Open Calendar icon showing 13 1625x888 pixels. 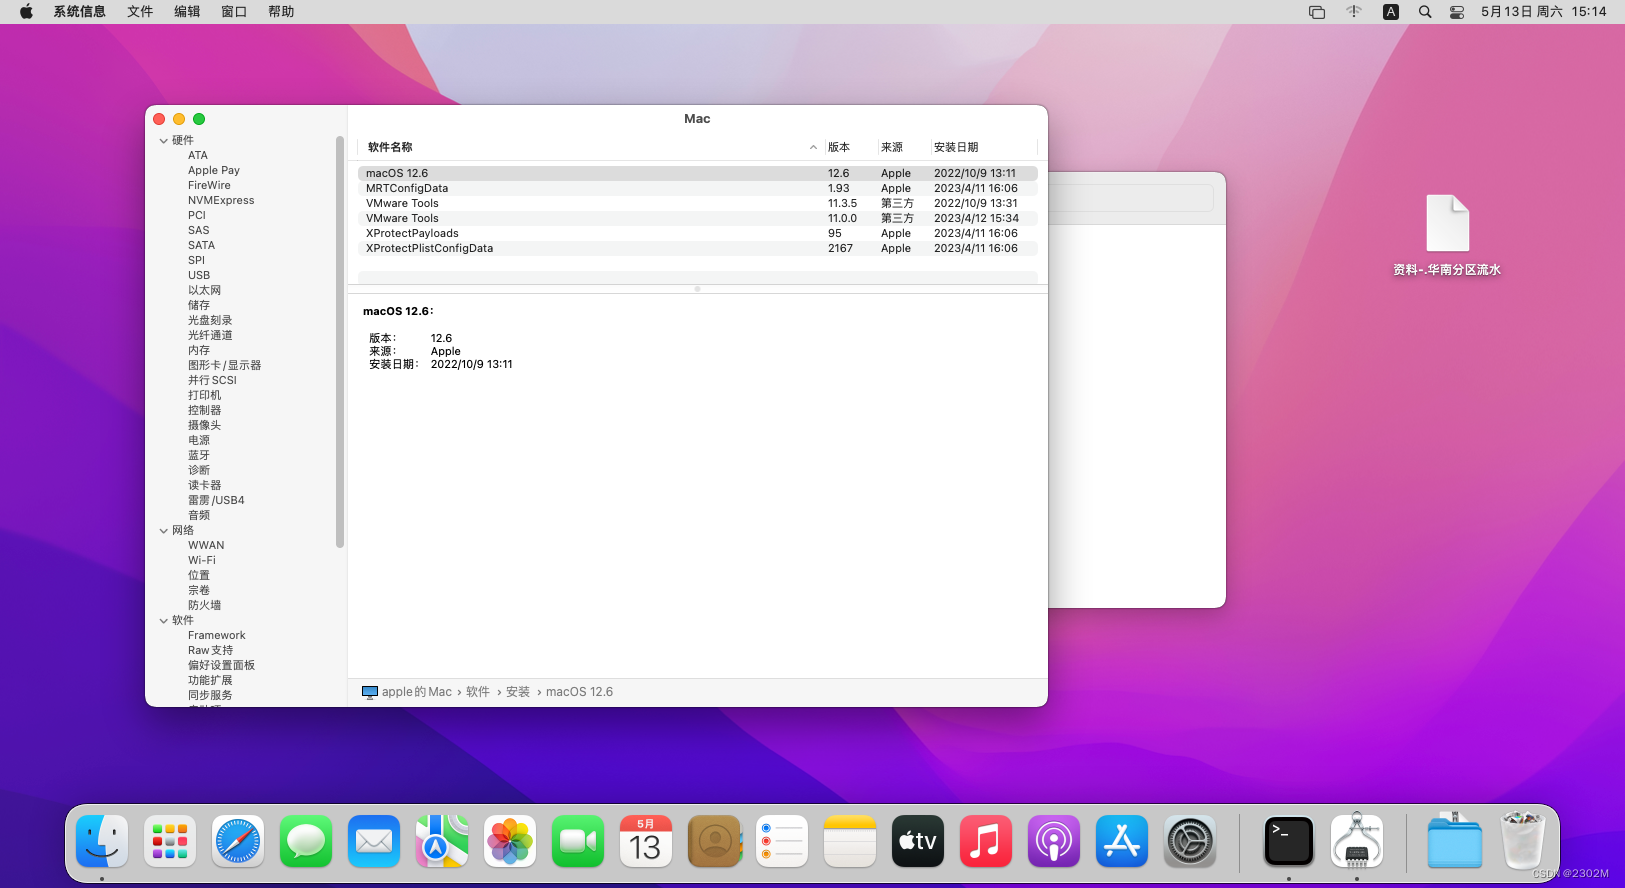tap(646, 841)
